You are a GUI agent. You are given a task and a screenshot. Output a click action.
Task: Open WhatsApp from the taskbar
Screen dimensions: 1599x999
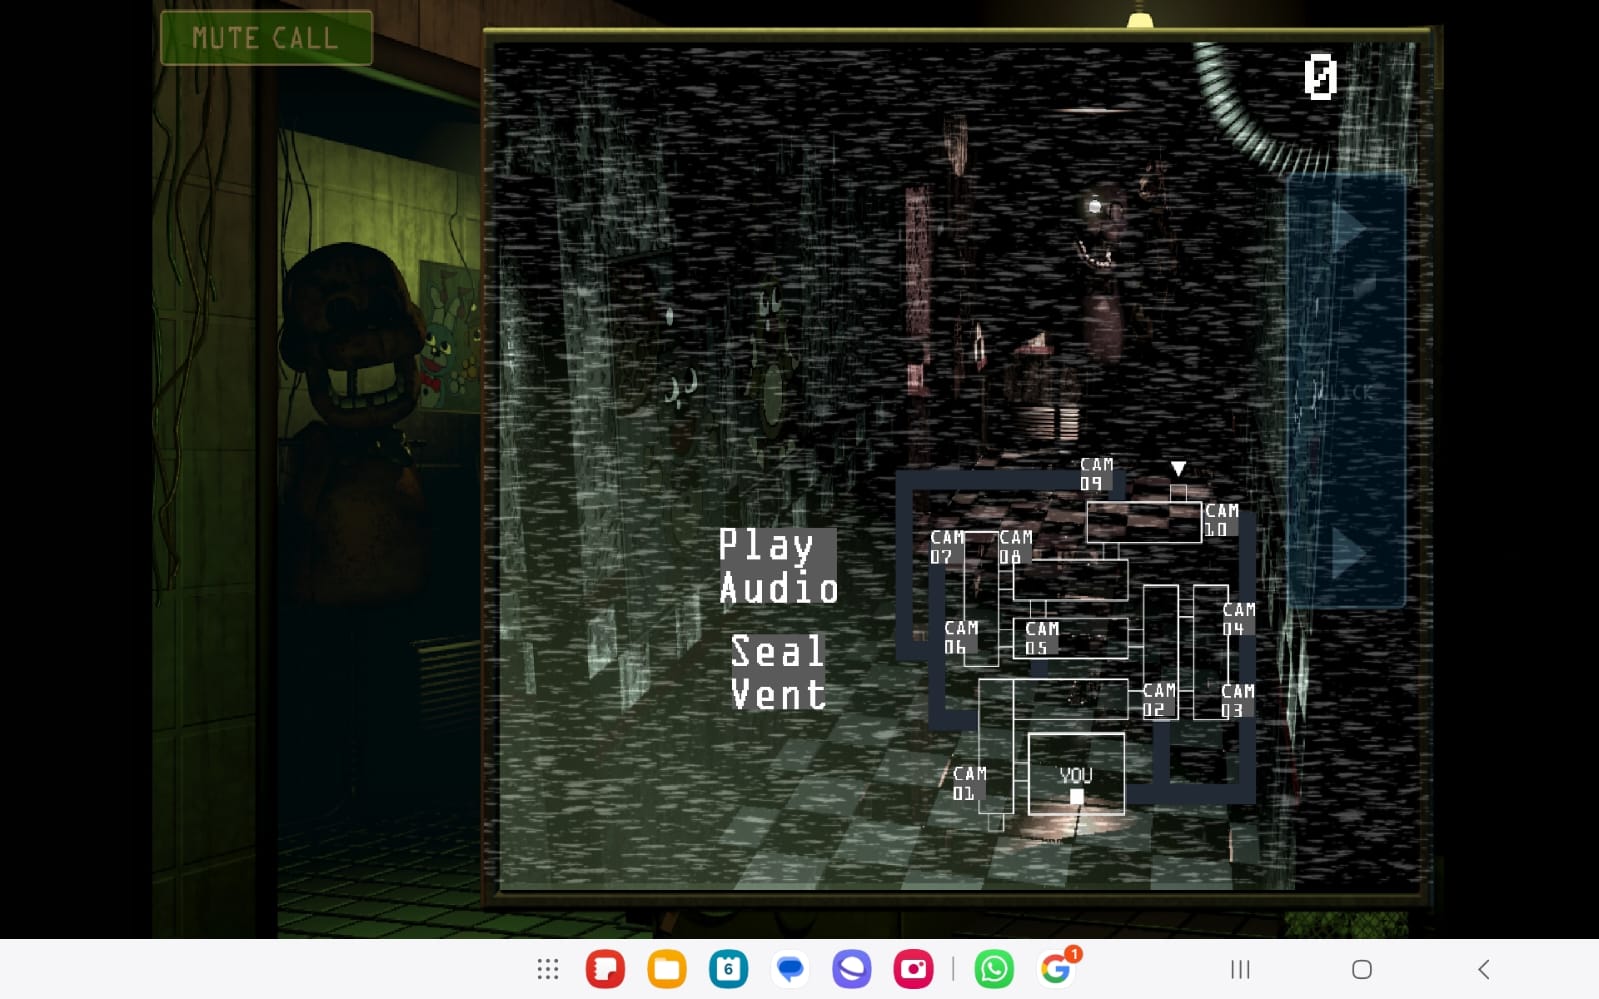(x=993, y=969)
